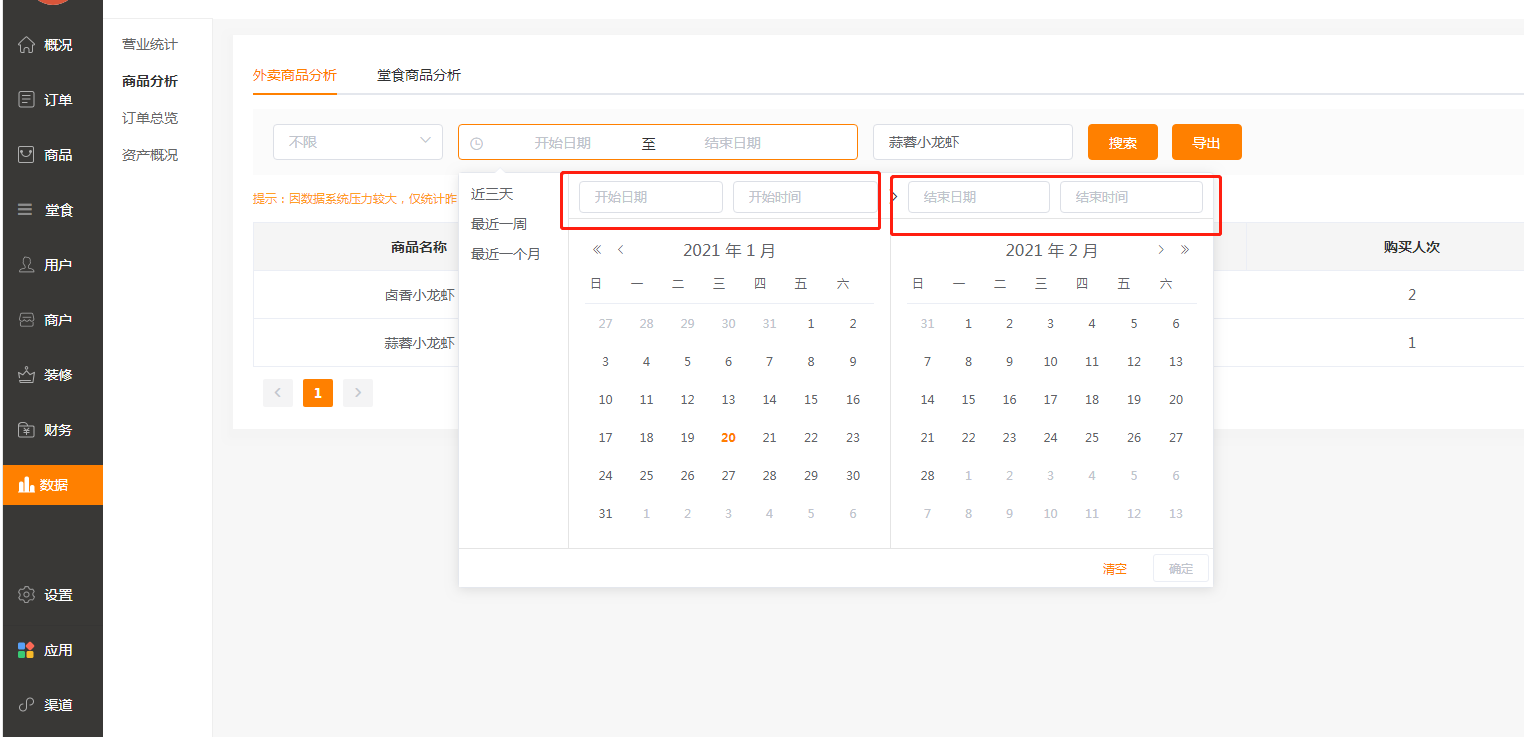Click the 2021 年 1 月 header label

729,250
